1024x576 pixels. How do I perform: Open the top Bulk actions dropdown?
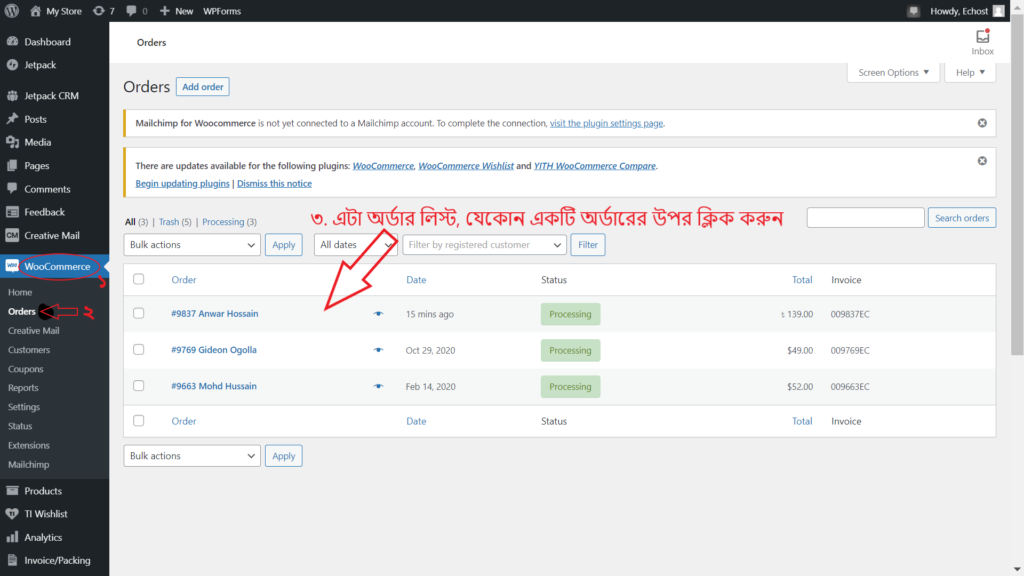pyautogui.click(x=192, y=245)
